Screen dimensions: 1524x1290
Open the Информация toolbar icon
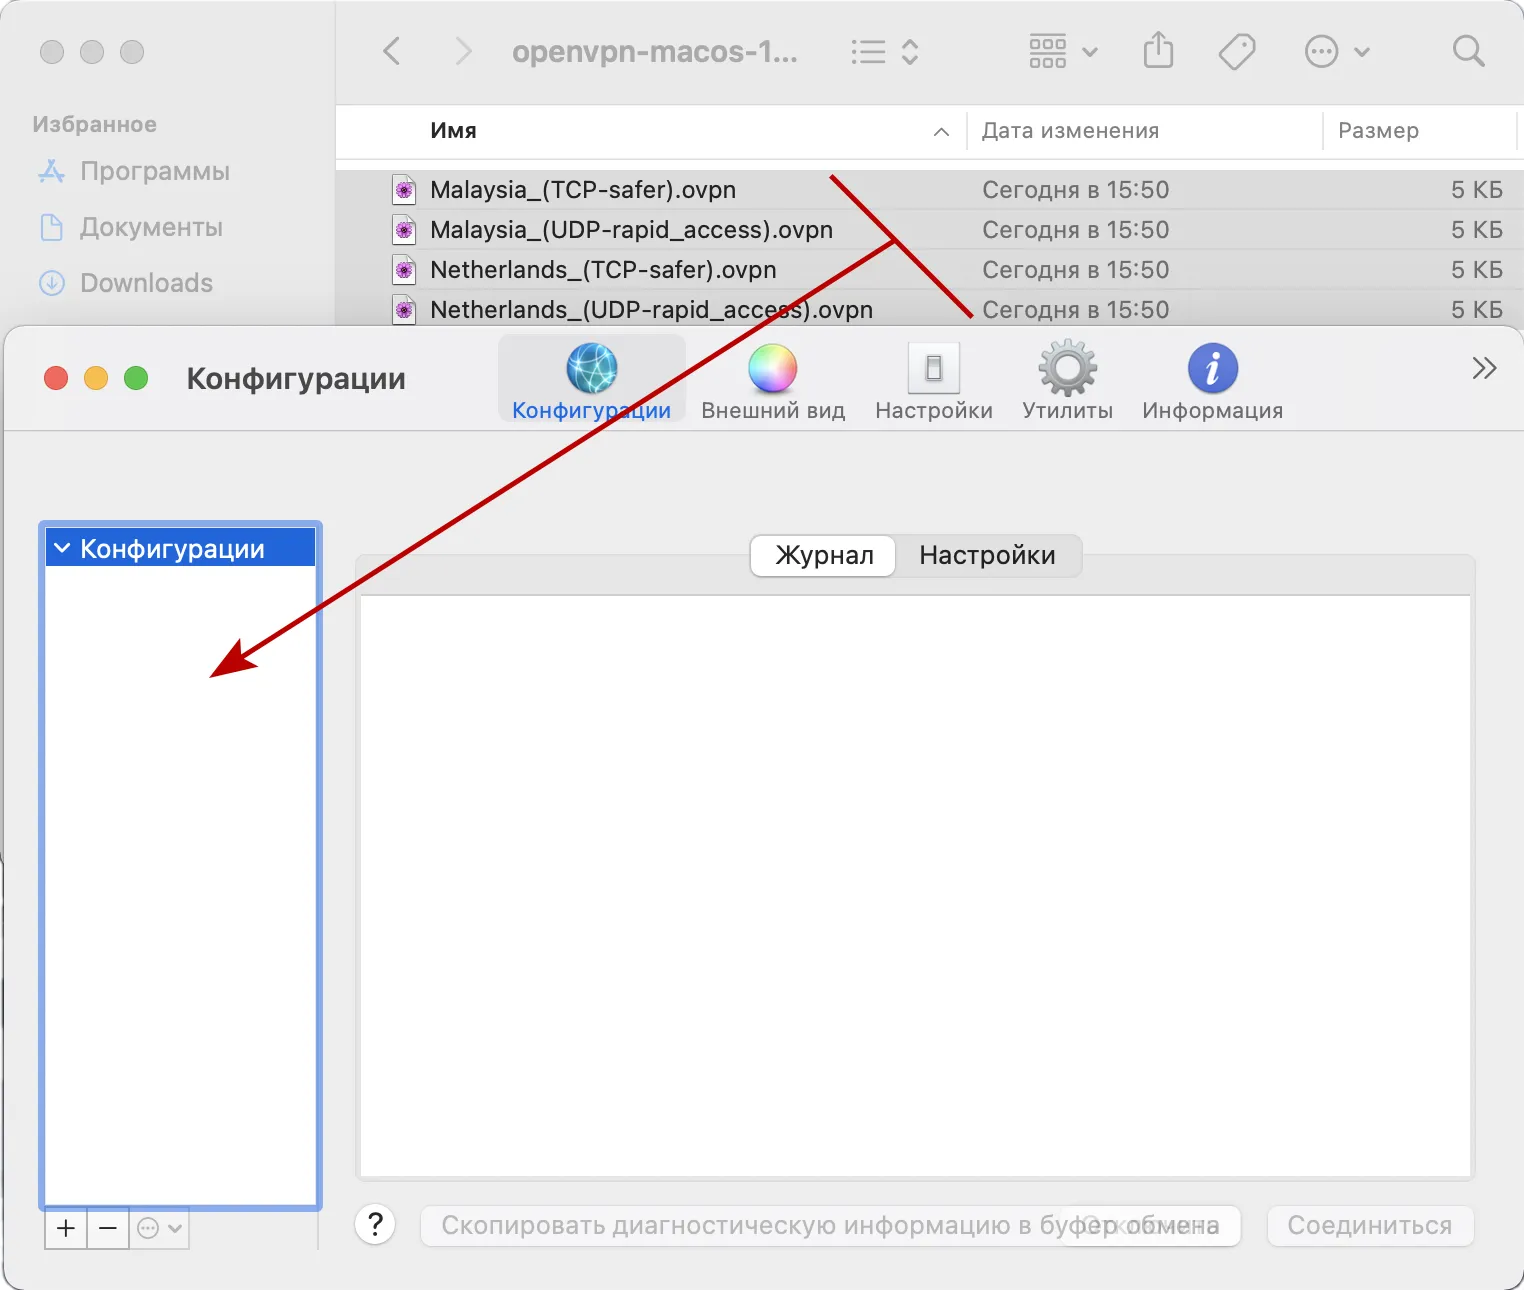[1212, 369]
